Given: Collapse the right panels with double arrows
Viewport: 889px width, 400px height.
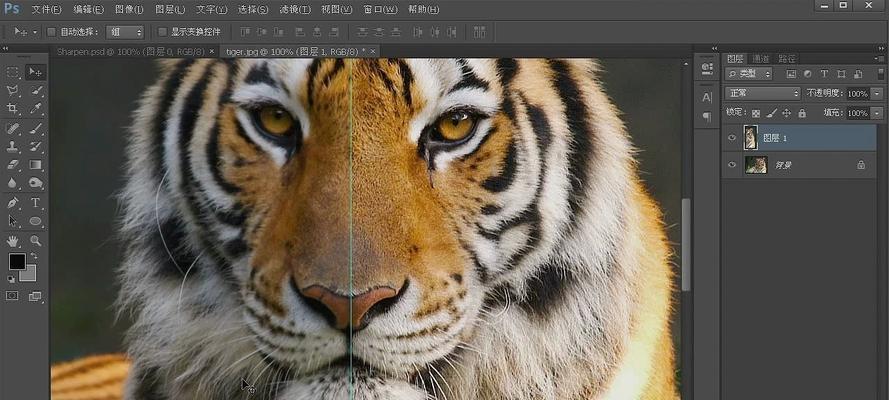Looking at the screenshot, I should (x=880, y=49).
